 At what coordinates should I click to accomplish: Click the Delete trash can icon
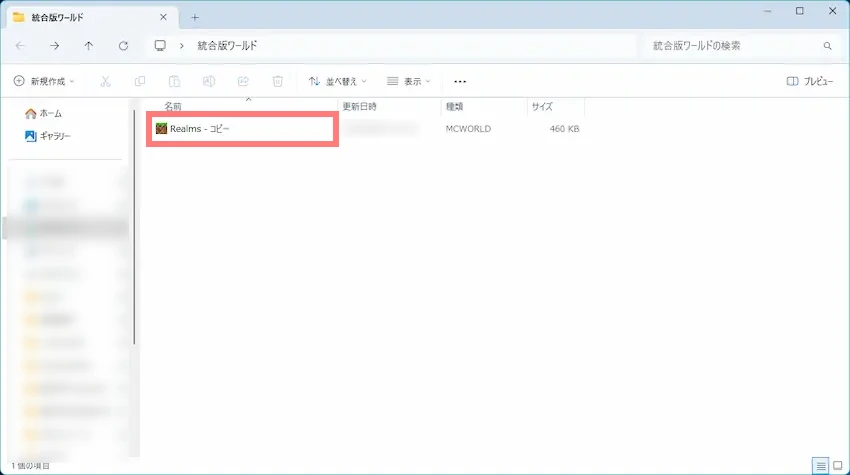click(x=278, y=81)
